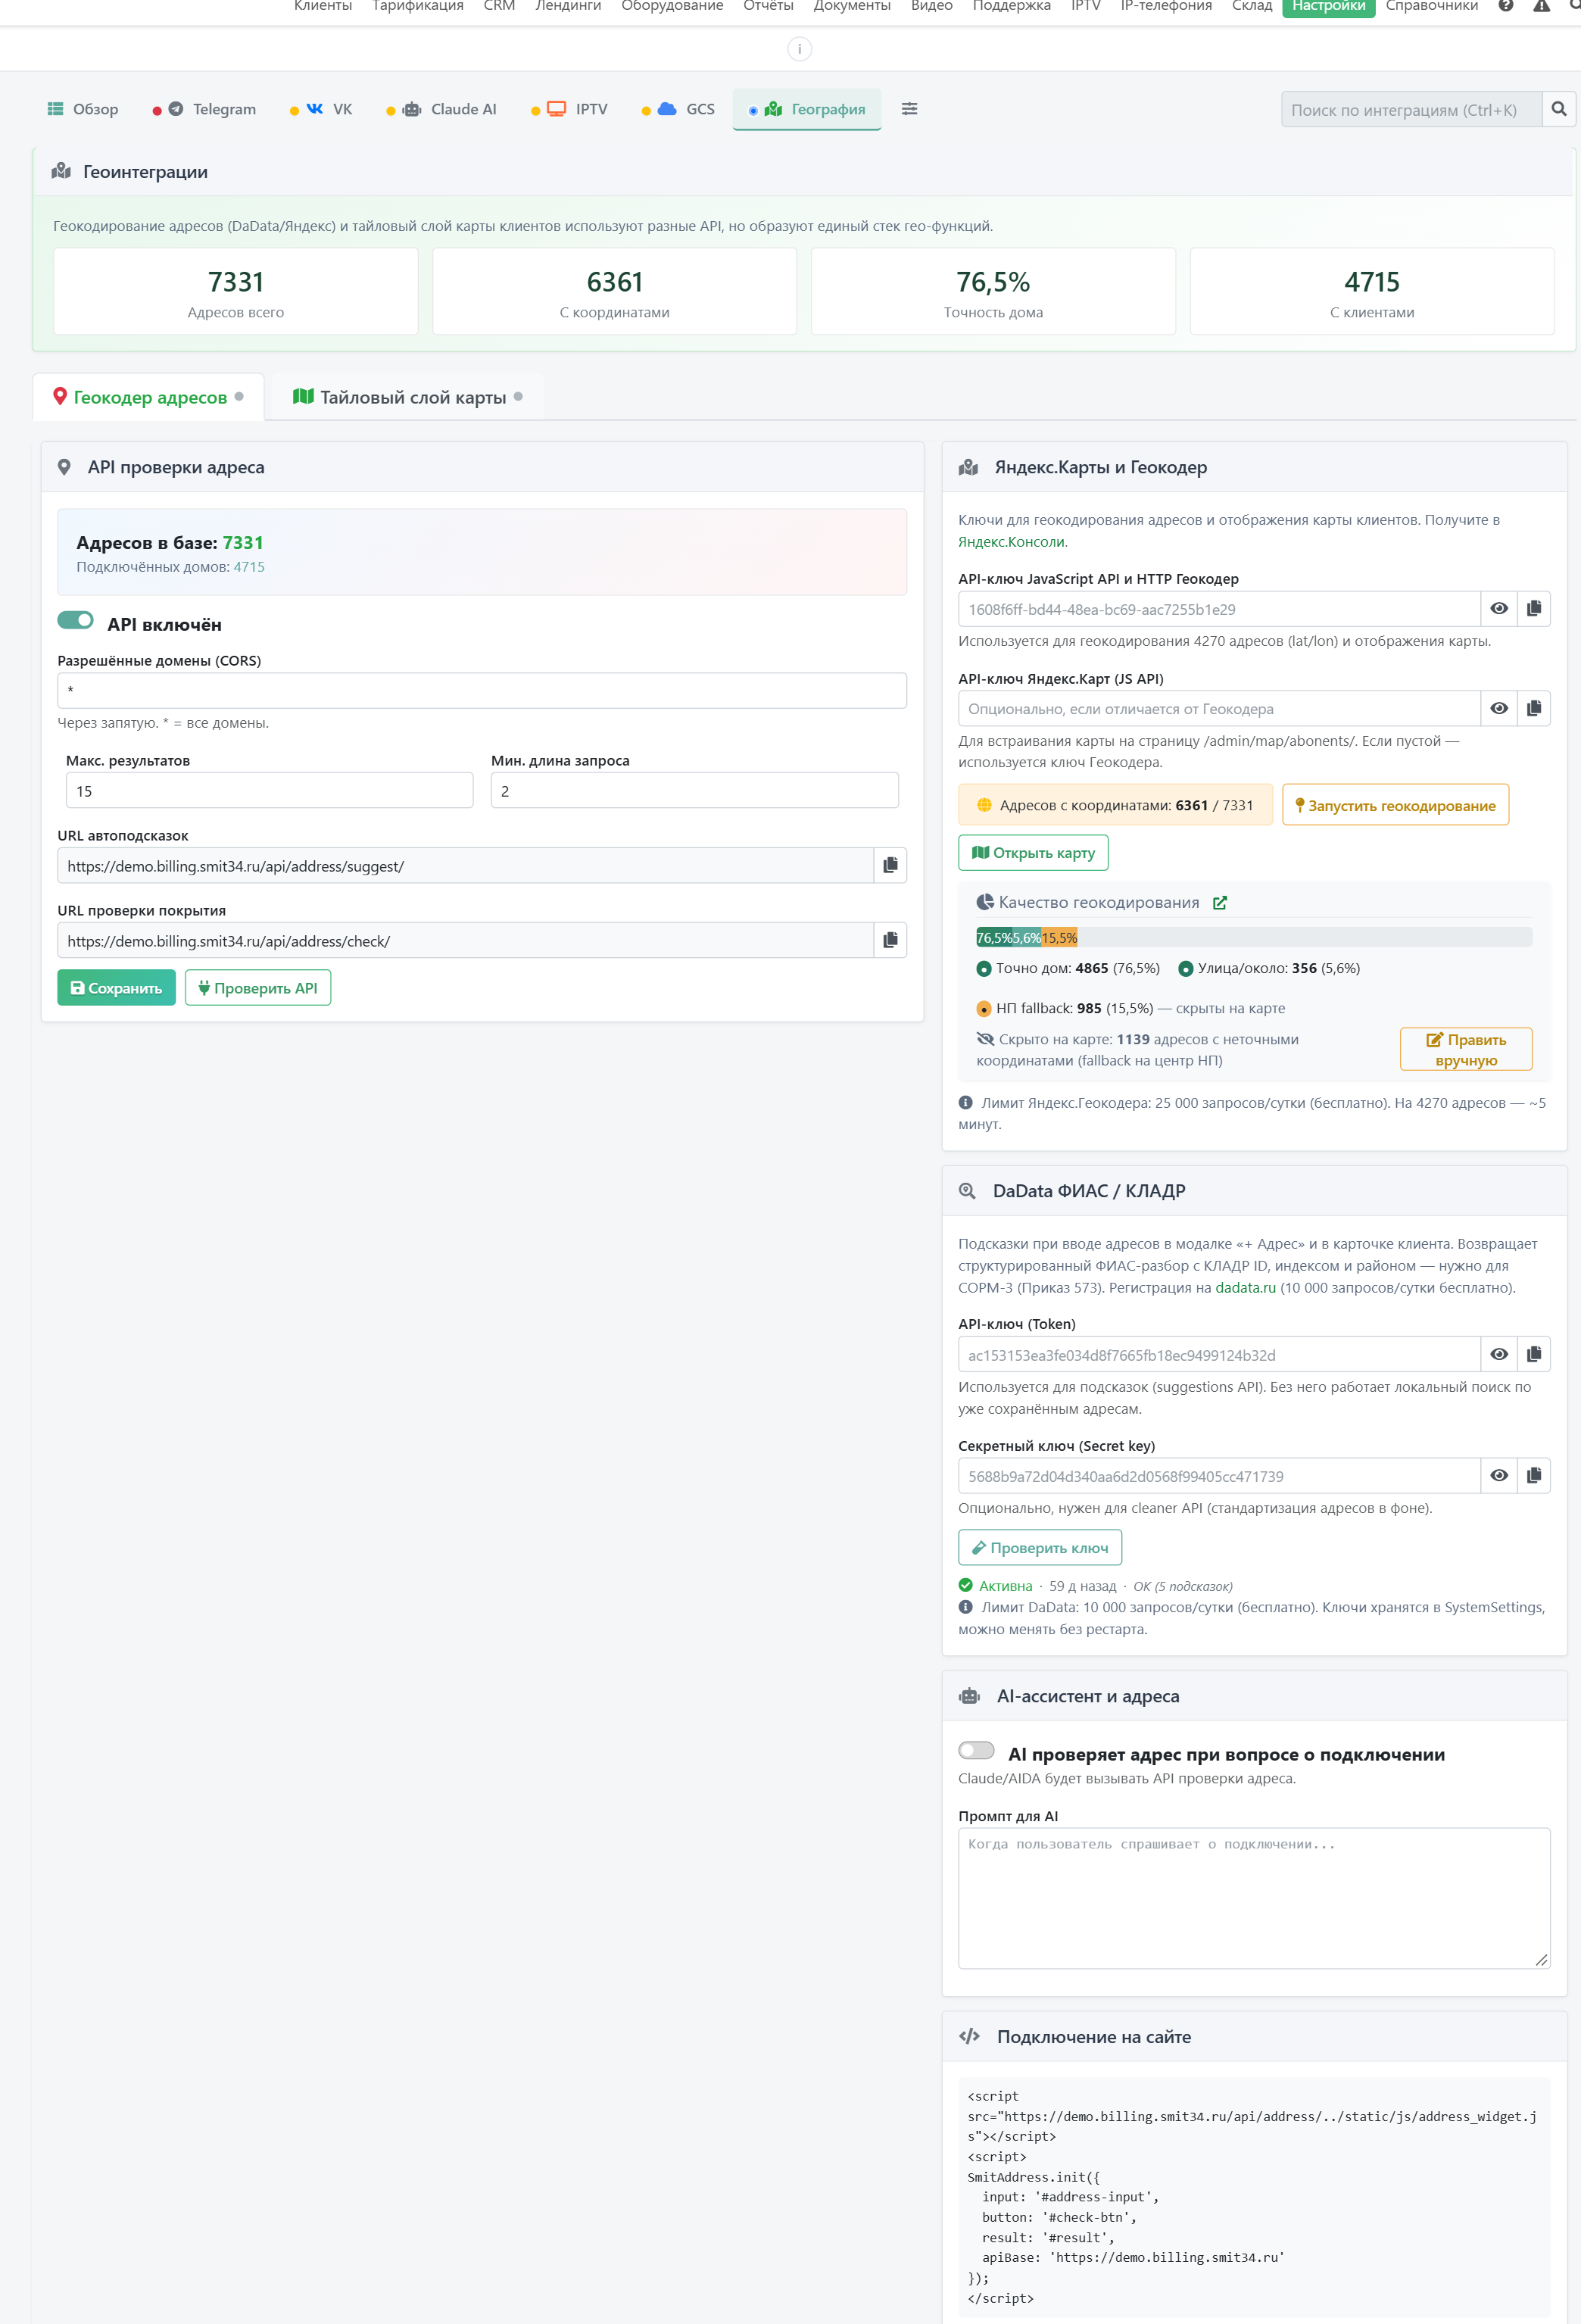Reveal the JavaScript API Геокодер key with eye icon

(1498, 608)
